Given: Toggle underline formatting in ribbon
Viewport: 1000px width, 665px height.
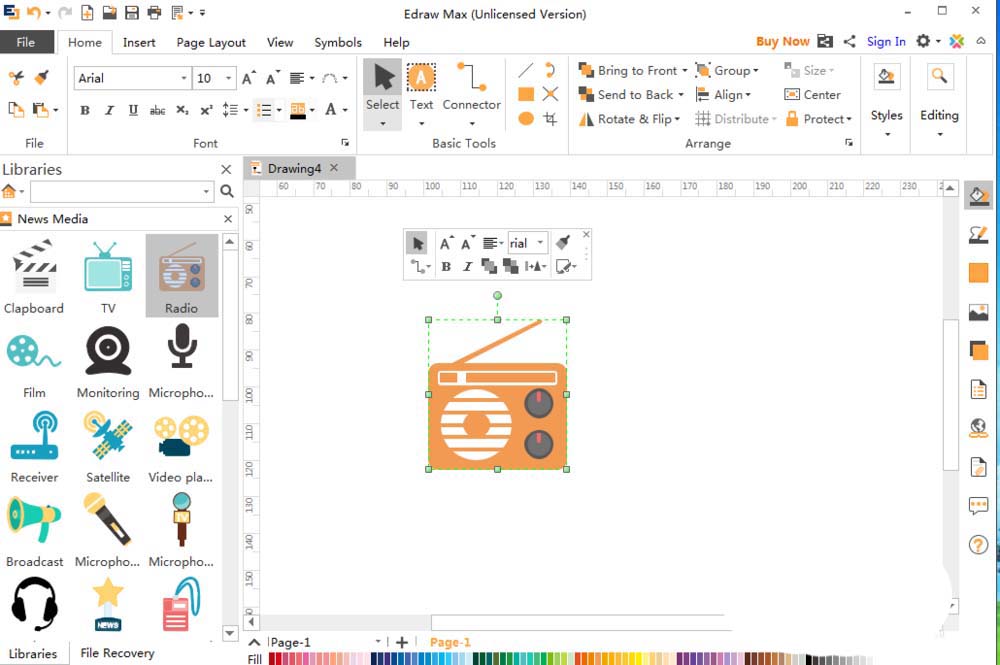Looking at the screenshot, I should click(x=133, y=110).
